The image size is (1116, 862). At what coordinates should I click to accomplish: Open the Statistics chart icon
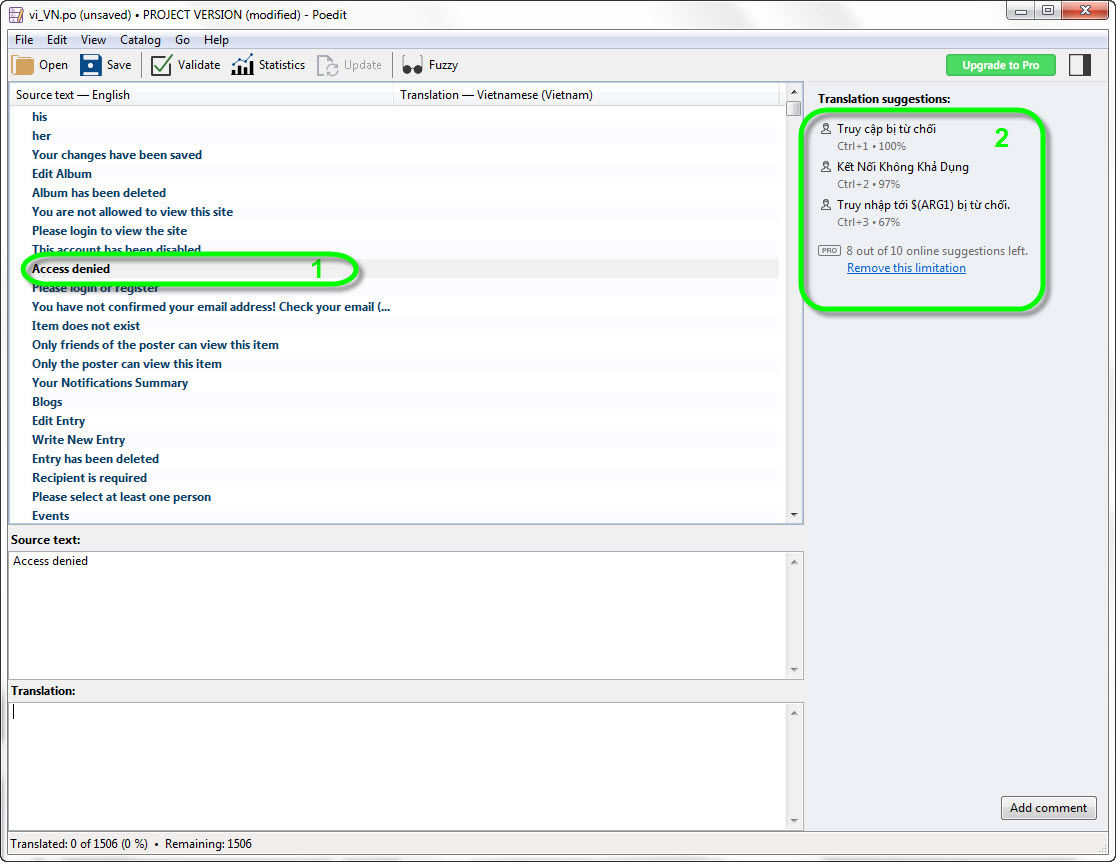tap(243, 65)
